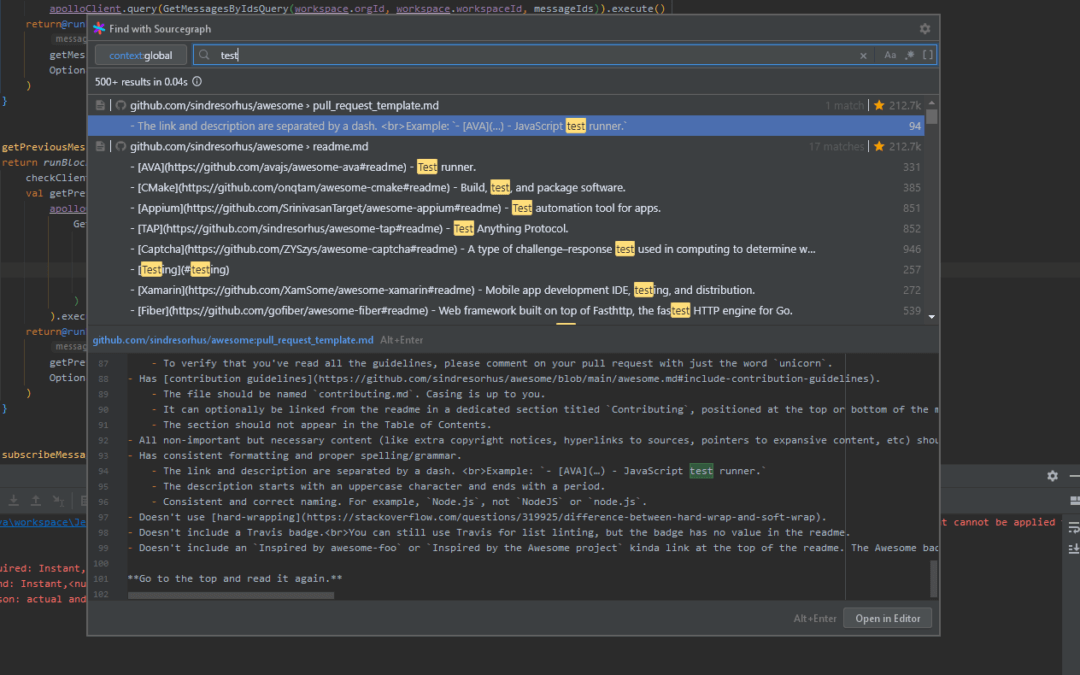
Task: Click preview line about Travis badge
Action: coord(489,532)
